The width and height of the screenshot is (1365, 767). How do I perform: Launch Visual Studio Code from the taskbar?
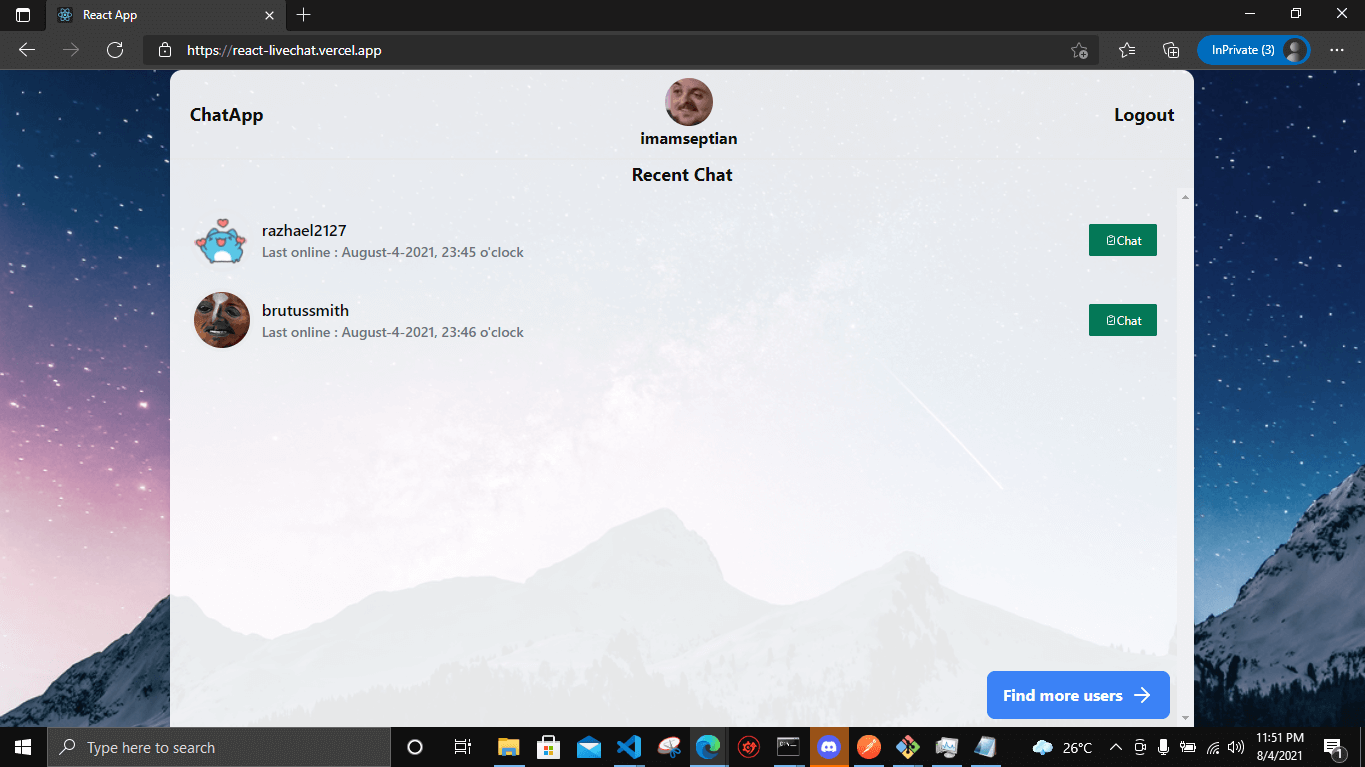pyautogui.click(x=629, y=747)
